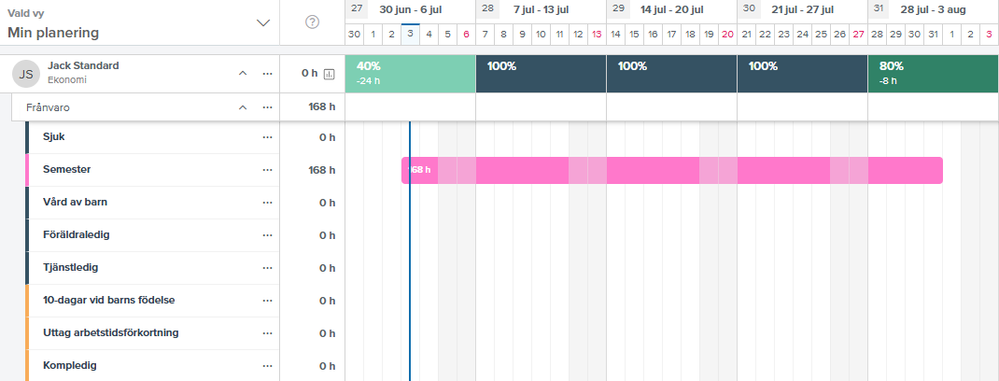
Task: Open the three-dot menu for Jack Standard
Action: point(267,74)
